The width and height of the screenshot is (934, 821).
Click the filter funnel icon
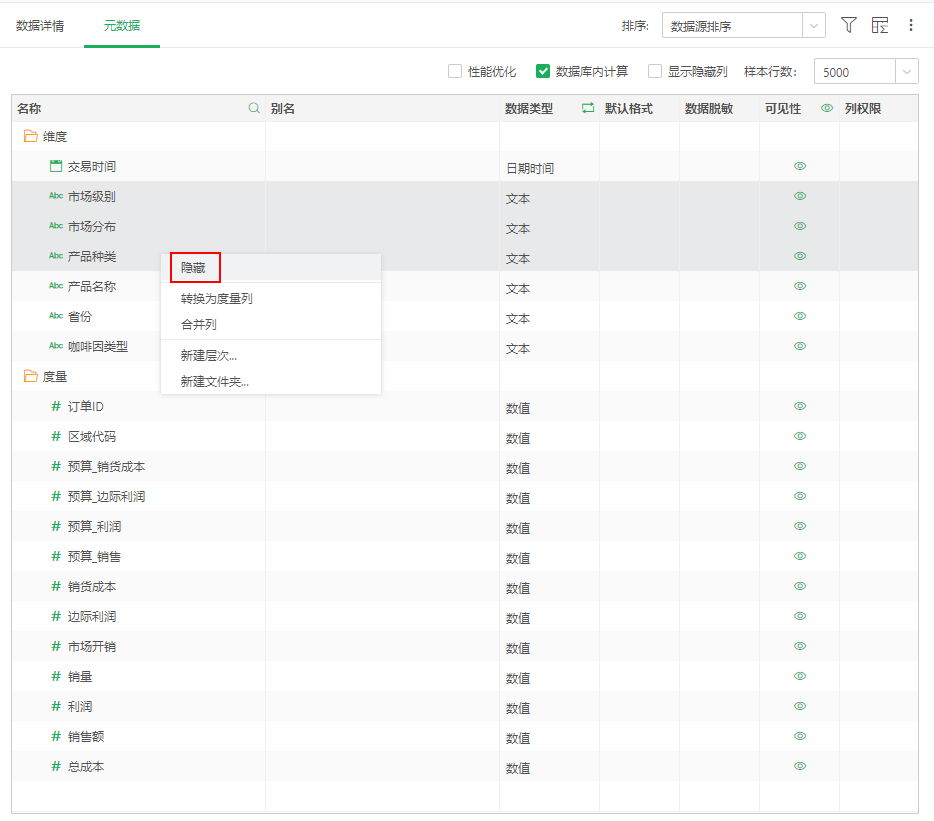tap(848, 25)
